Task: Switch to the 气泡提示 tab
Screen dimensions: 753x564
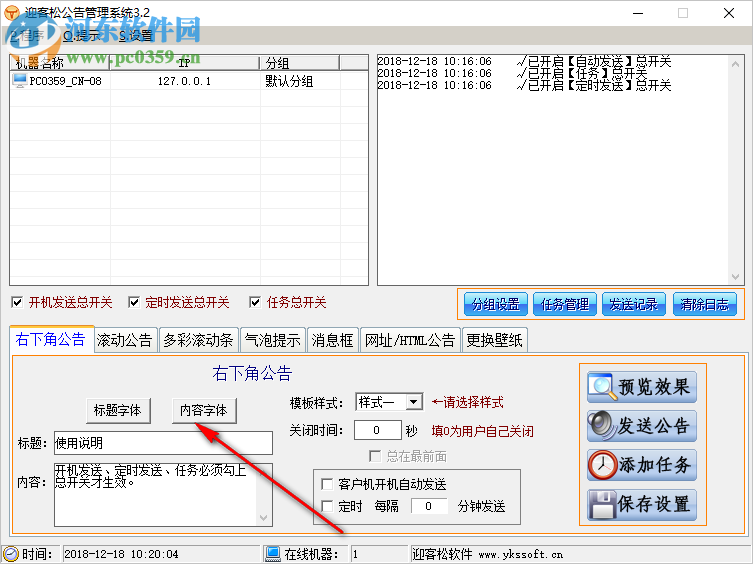Action: point(273,340)
